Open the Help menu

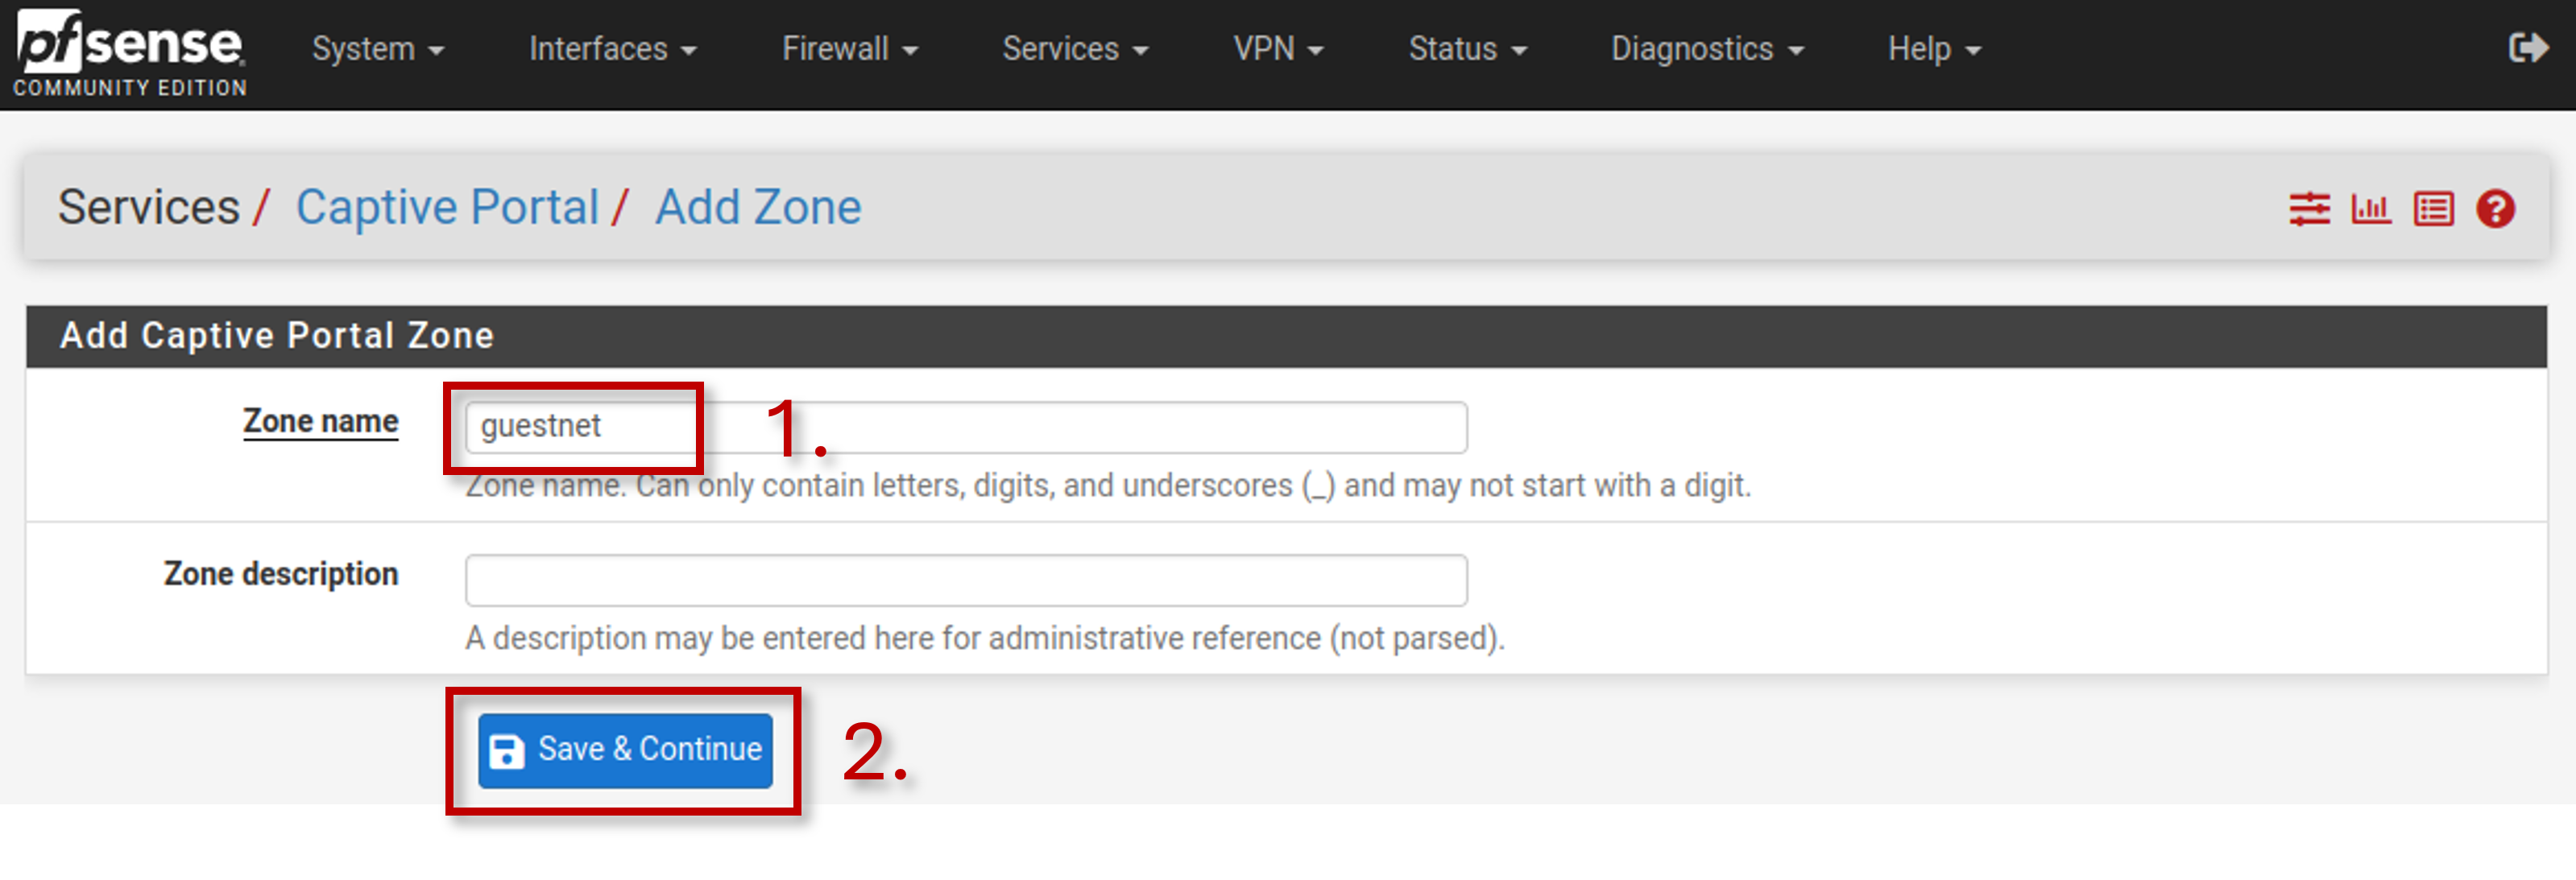(x=1933, y=49)
